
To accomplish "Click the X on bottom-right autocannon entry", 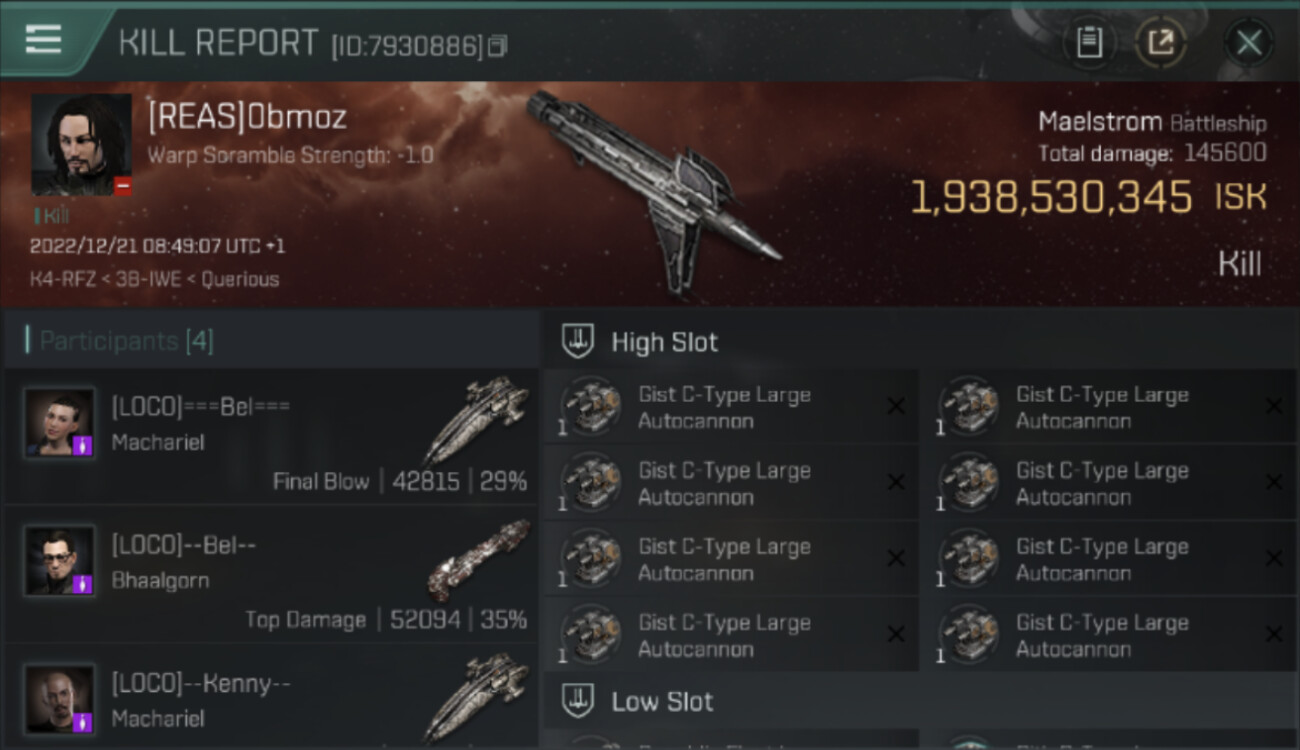I will (1273, 634).
